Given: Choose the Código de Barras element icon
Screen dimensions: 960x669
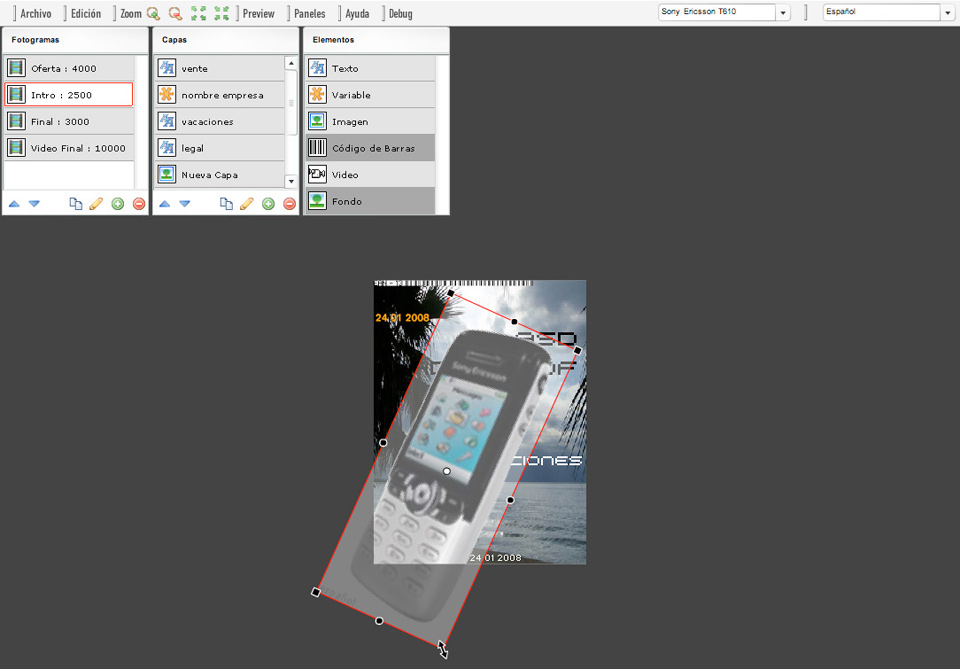Looking at the screenshot, I should pyautogui.click(x=317, y=148).
